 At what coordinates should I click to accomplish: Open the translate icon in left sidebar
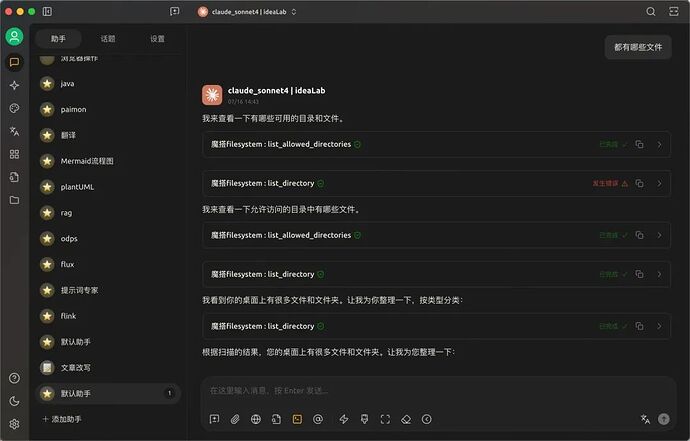[x=14, y=131]
